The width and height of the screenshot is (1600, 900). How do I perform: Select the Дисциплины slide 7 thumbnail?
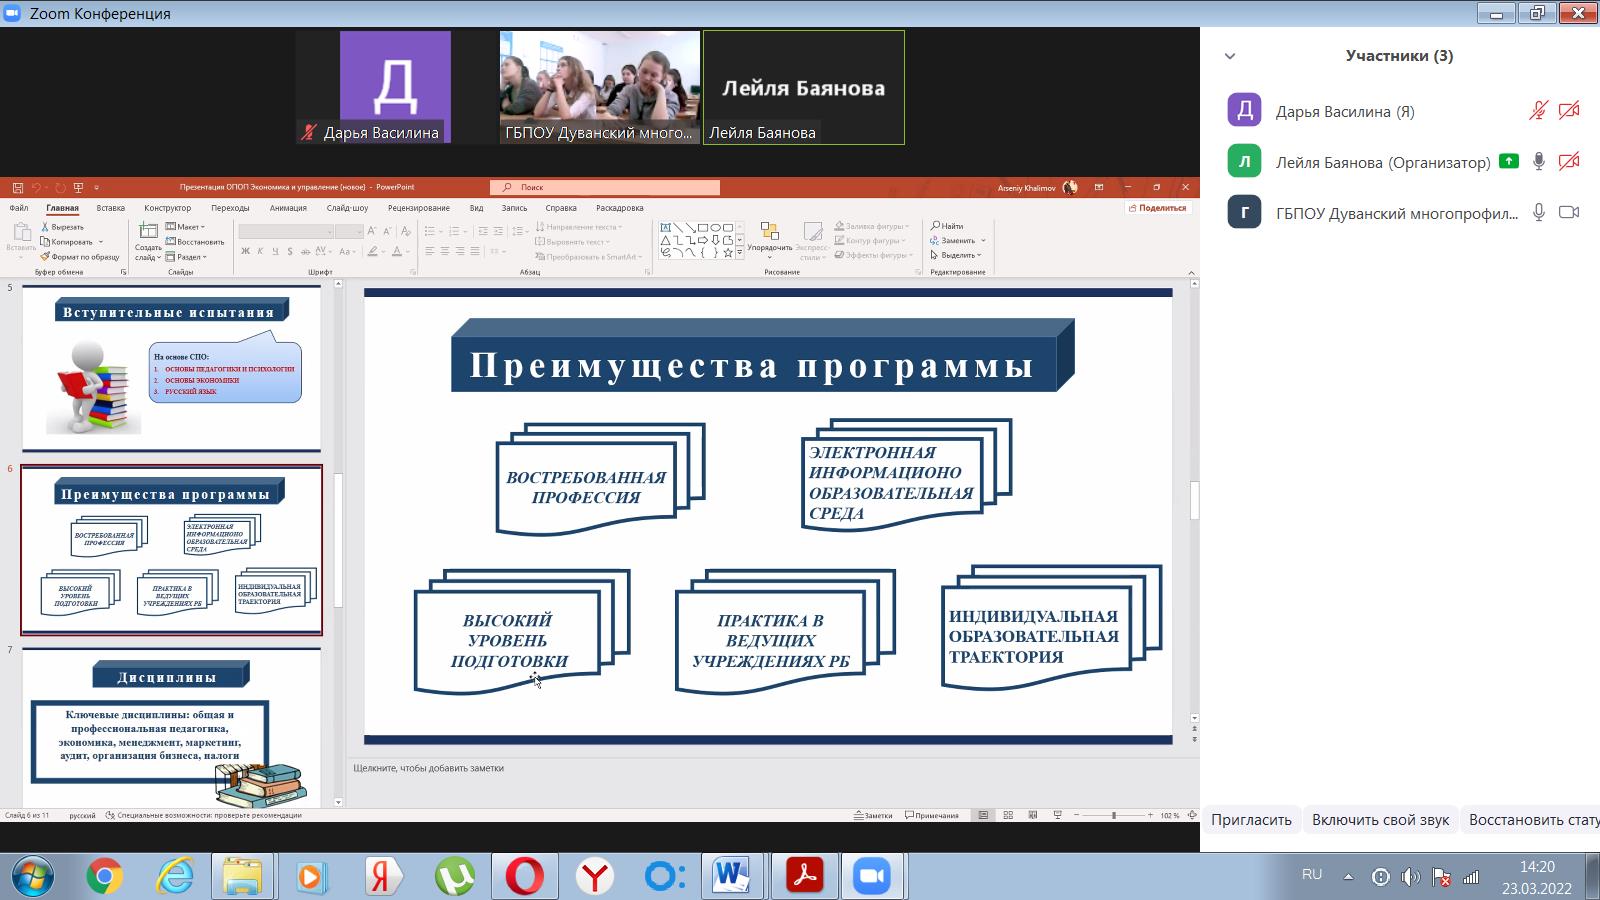171,727
